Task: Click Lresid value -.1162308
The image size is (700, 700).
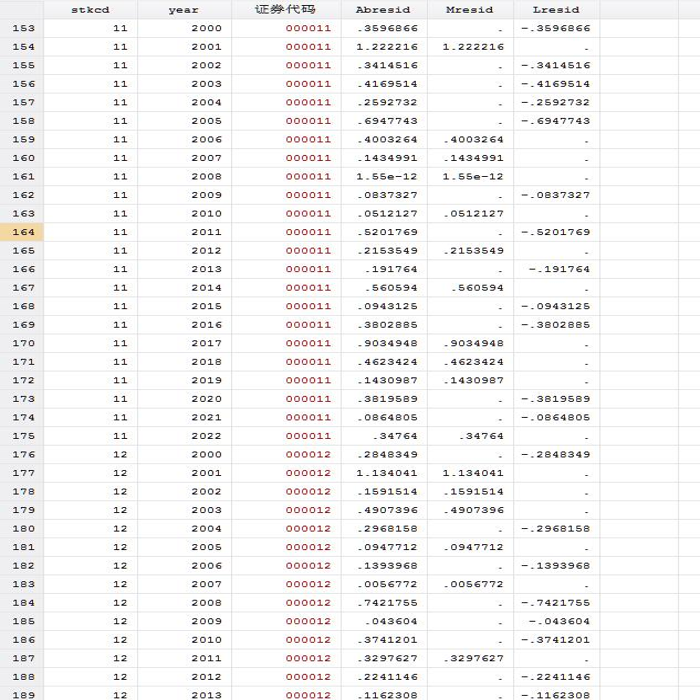Action: (556, 695)
